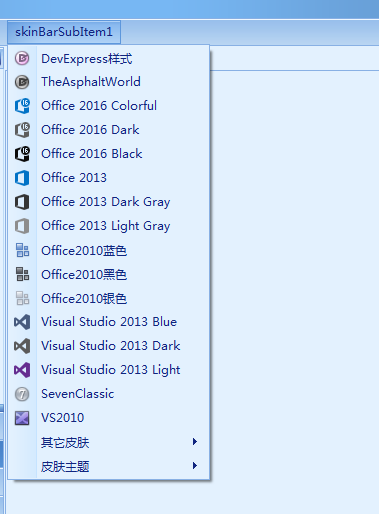Screen dimensions: 379x514
Task: Apply the VS2010 skin entry
Action: coord(109,418)
